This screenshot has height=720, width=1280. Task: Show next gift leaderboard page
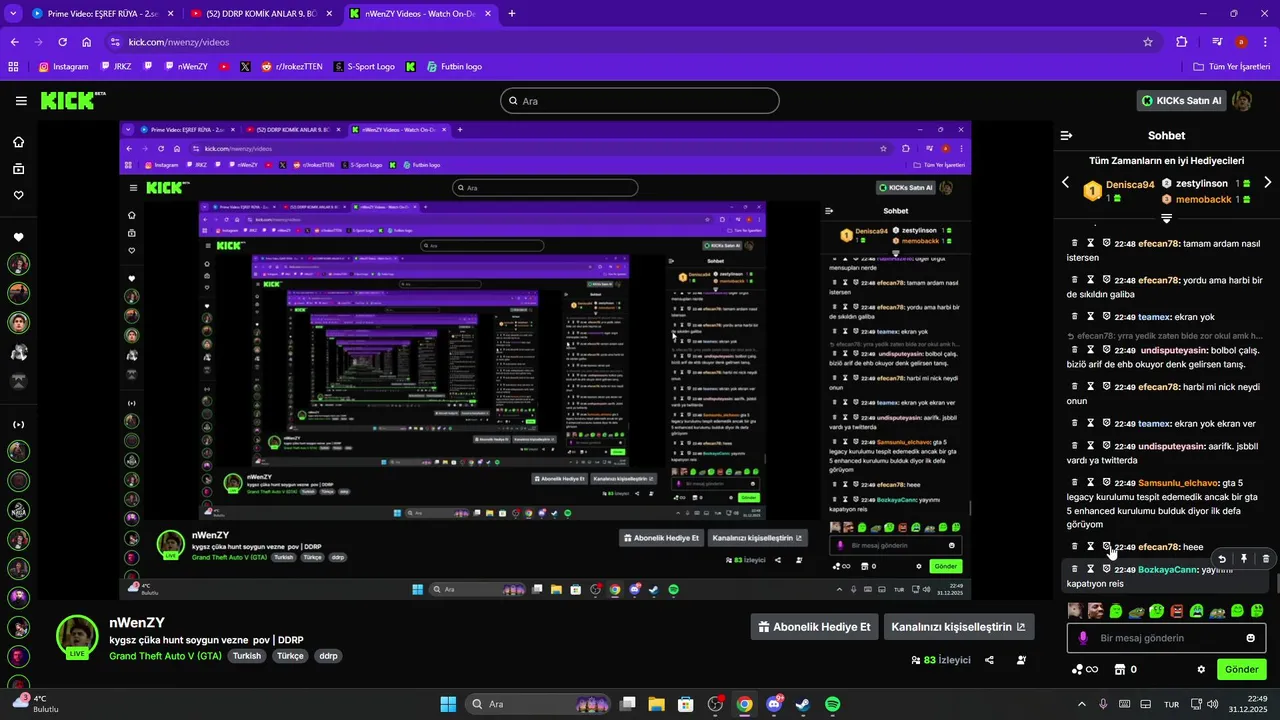(1268, 183)
